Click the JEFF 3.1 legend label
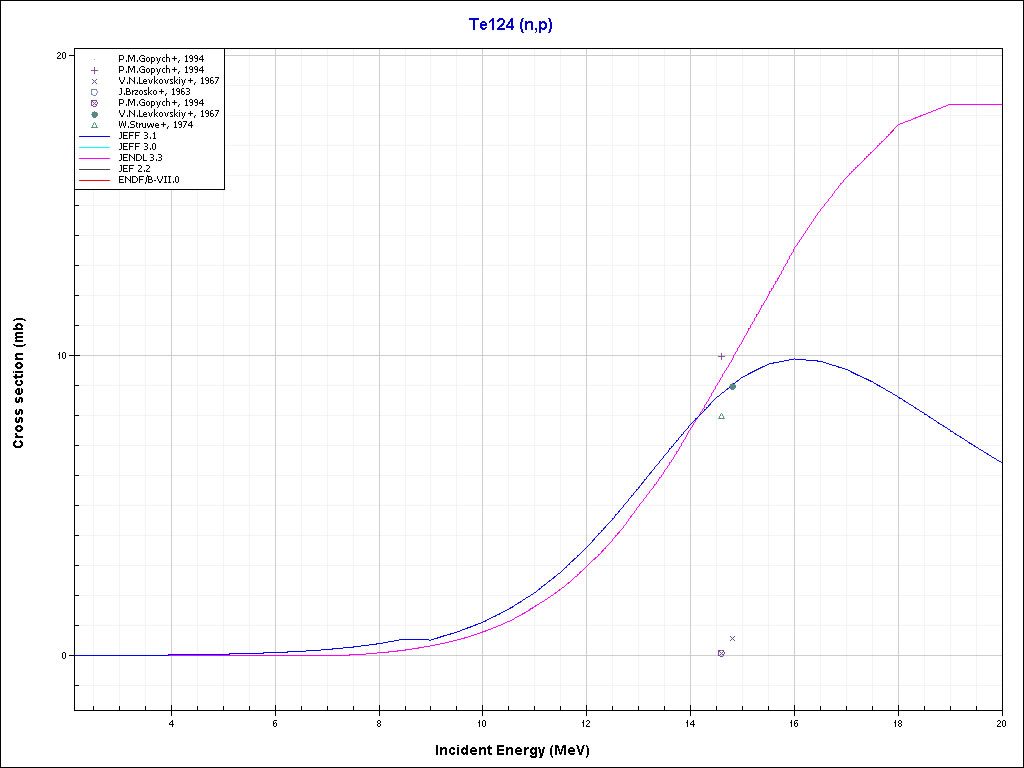Viewport: 1024px width, 768px height. pos(137,136)
